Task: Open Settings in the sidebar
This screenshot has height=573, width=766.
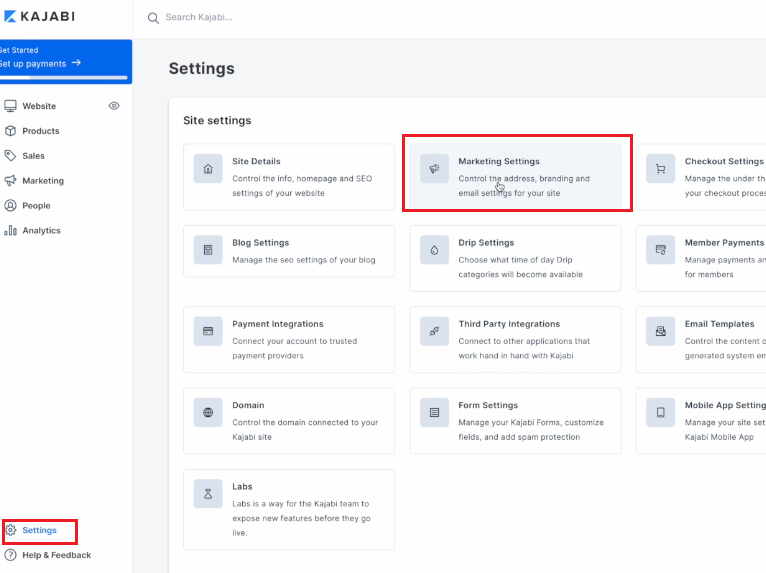Action: [40, 530]
